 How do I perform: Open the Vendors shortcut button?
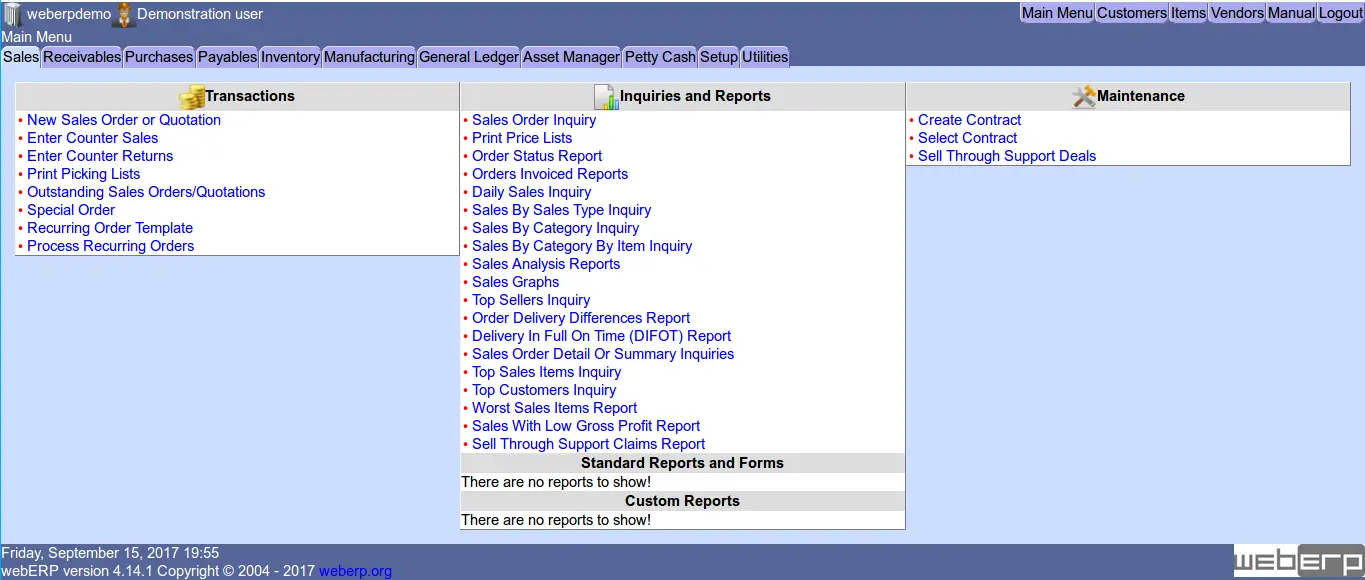[1237, 13]
